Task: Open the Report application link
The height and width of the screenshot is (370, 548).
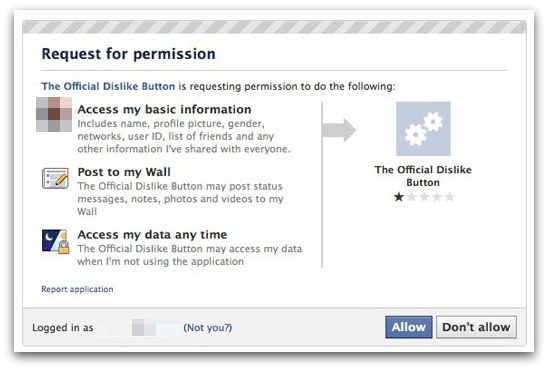Action: tap(77, 289)
